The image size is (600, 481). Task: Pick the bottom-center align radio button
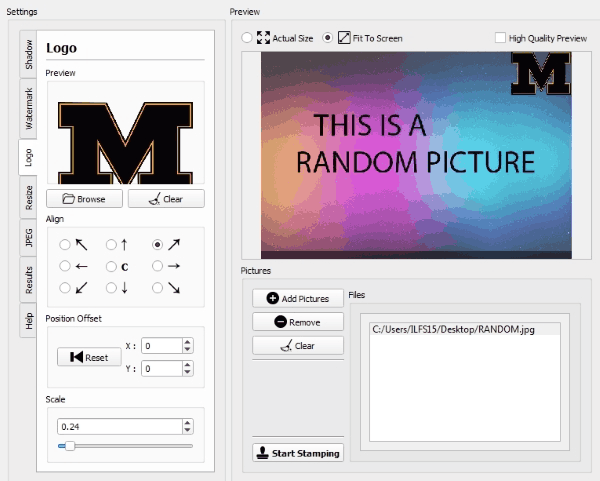pyautogui.click(x=111, y=288)
